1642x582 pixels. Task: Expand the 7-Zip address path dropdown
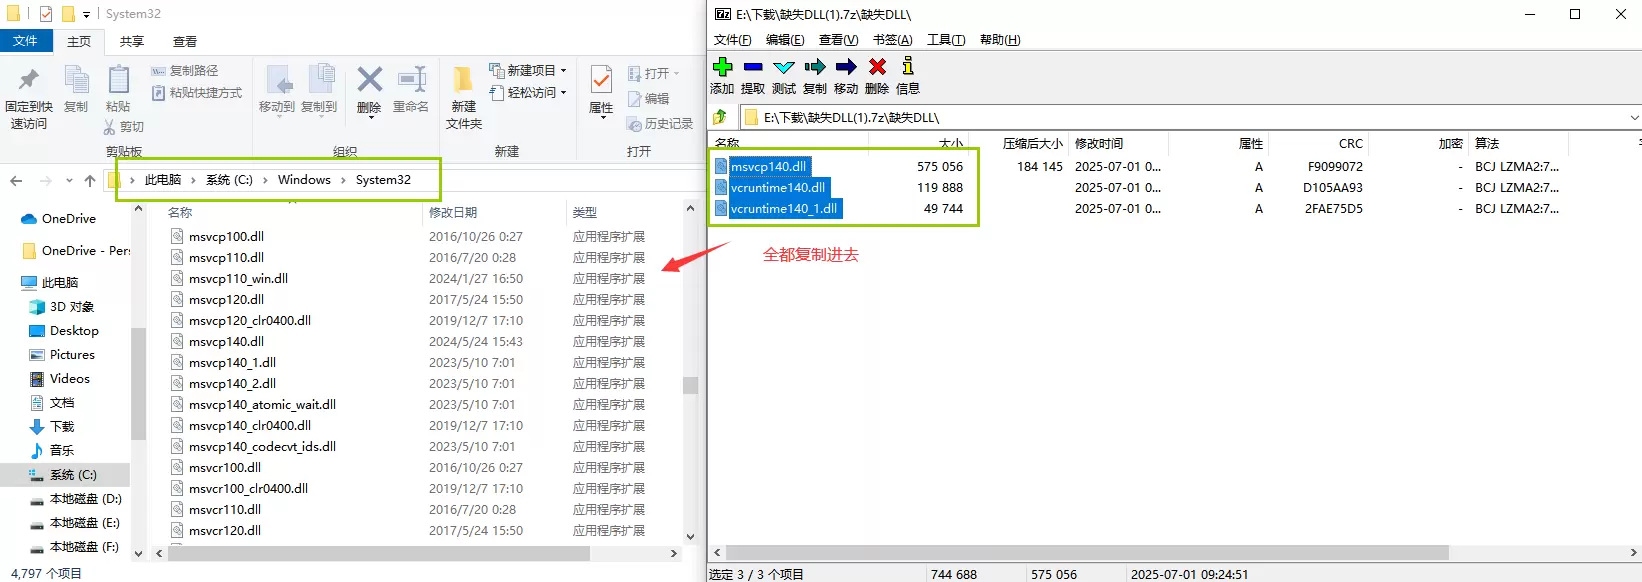click(1634, 117)
